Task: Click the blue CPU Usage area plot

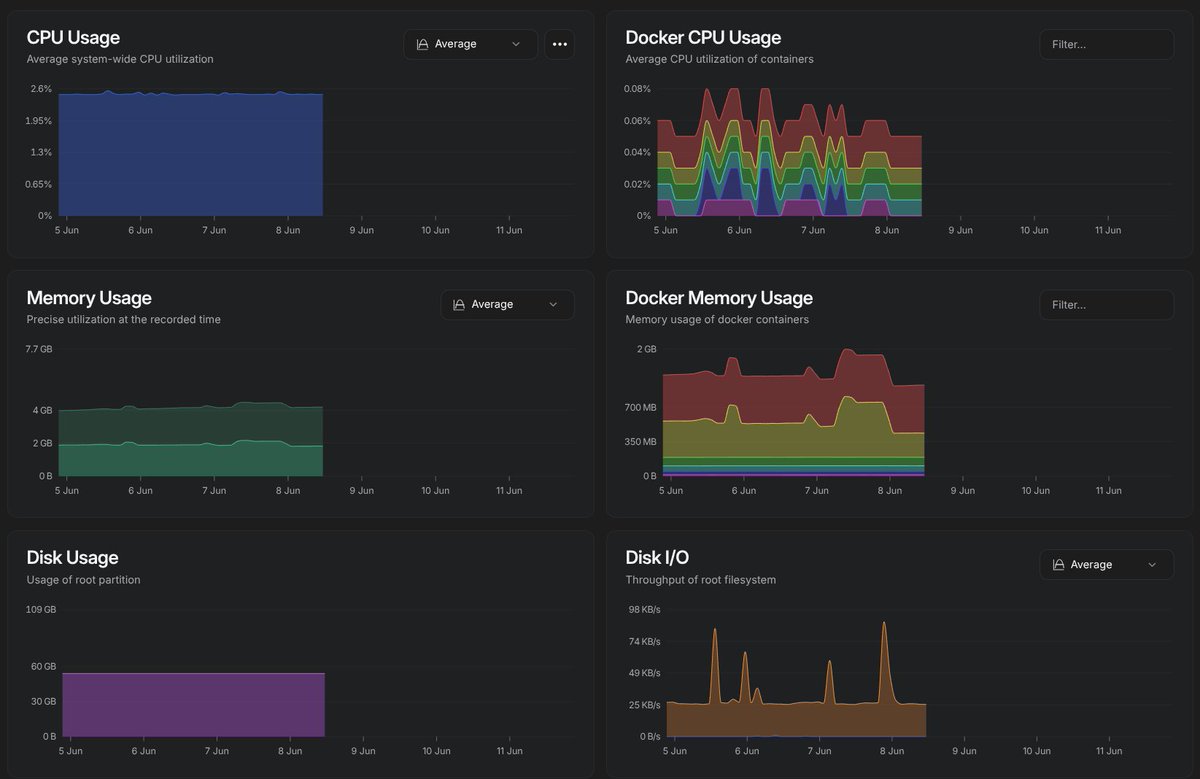Action: pyautogui.click(x=190, y=155)
